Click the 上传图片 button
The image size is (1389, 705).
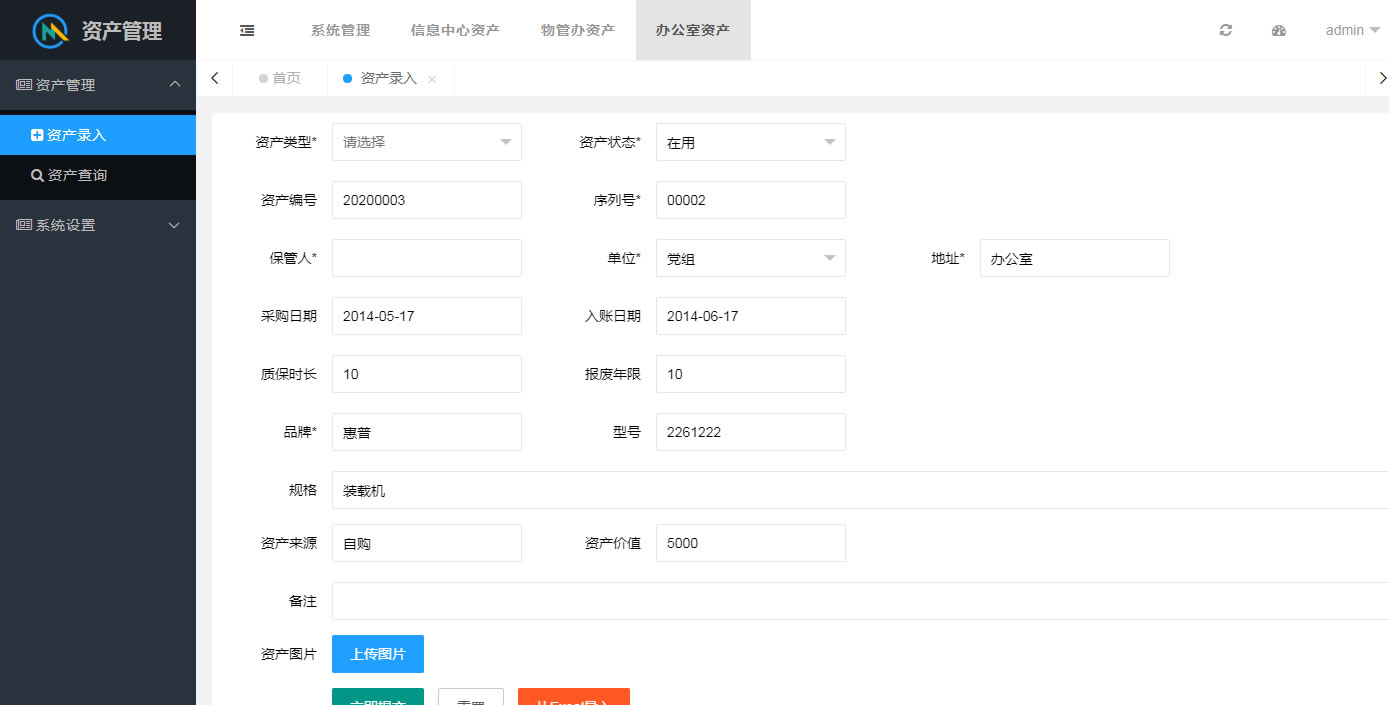[x=378, y=654]
